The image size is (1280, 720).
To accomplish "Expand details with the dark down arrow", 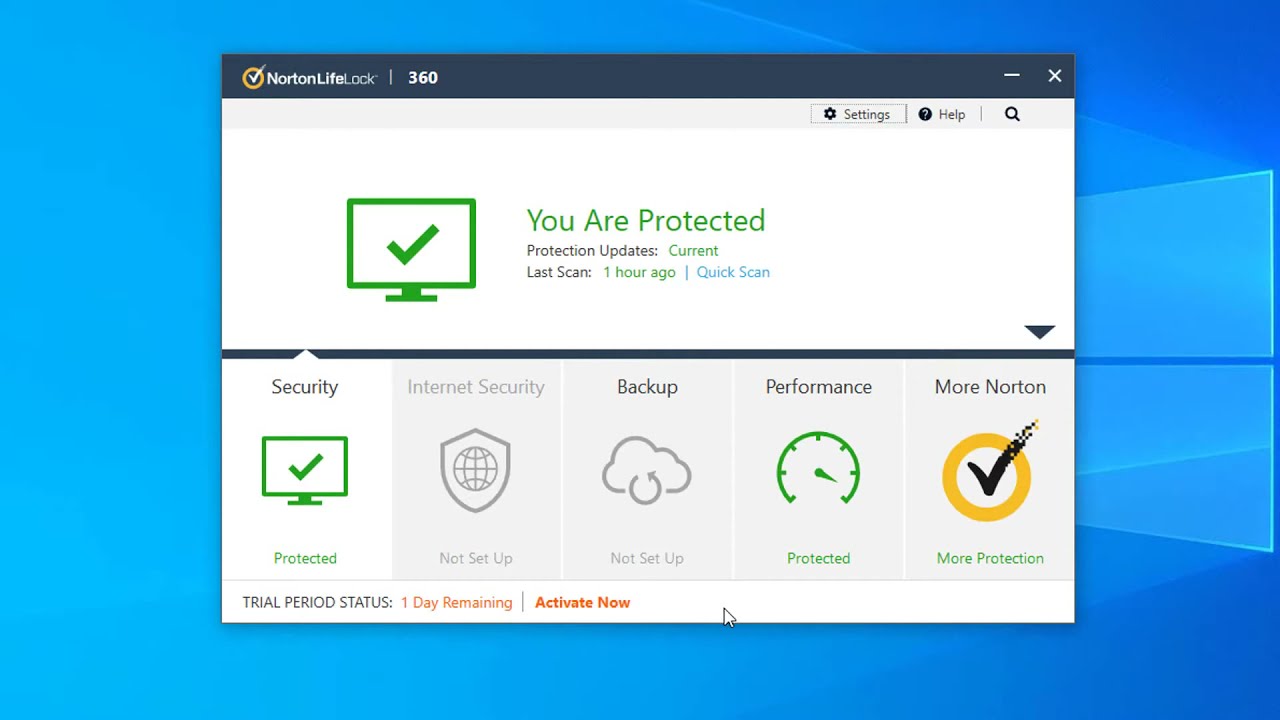I will coord(1040,331).
